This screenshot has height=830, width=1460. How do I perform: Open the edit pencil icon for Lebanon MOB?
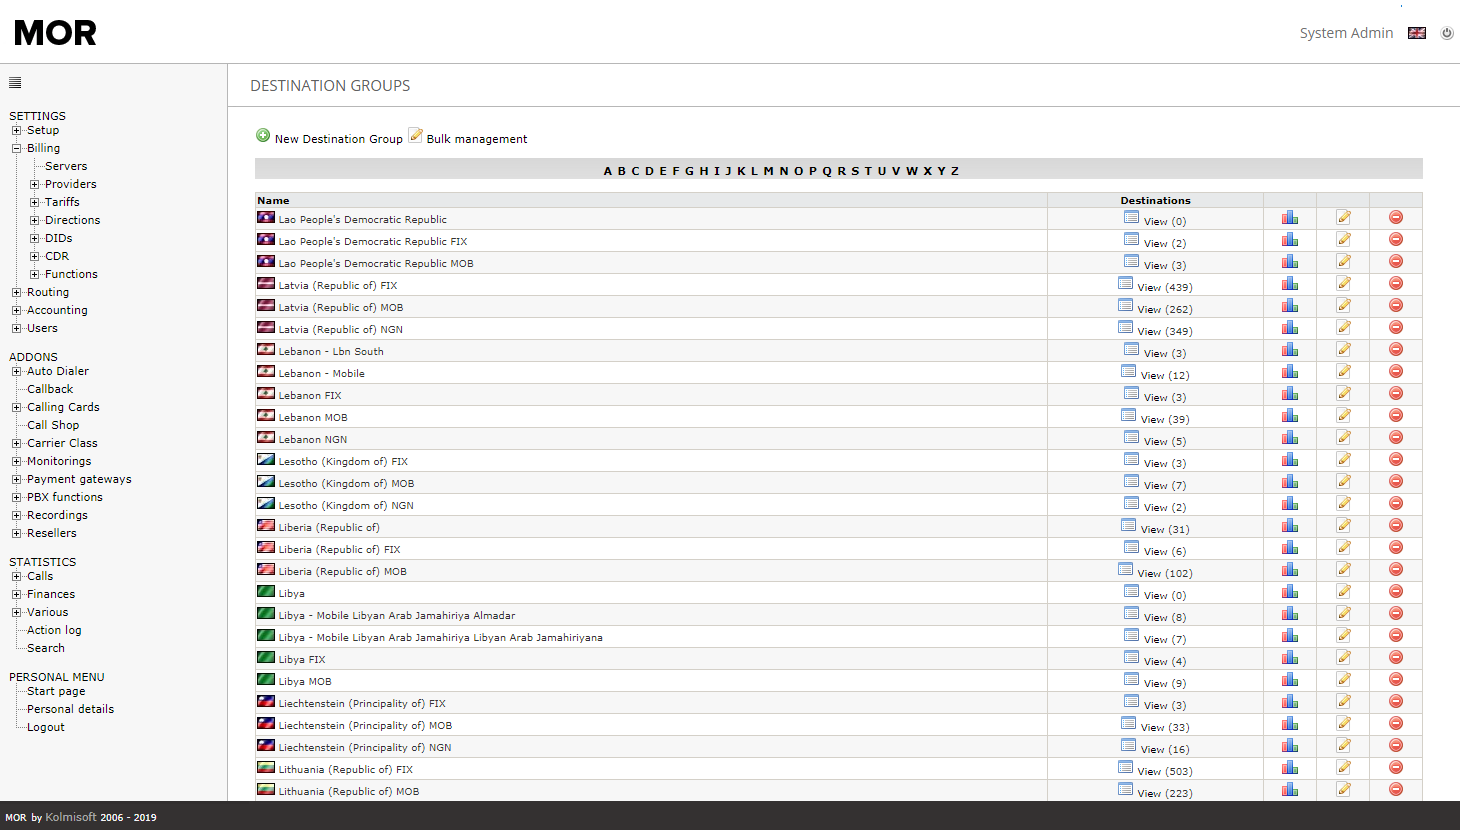tap(1343, 416)
